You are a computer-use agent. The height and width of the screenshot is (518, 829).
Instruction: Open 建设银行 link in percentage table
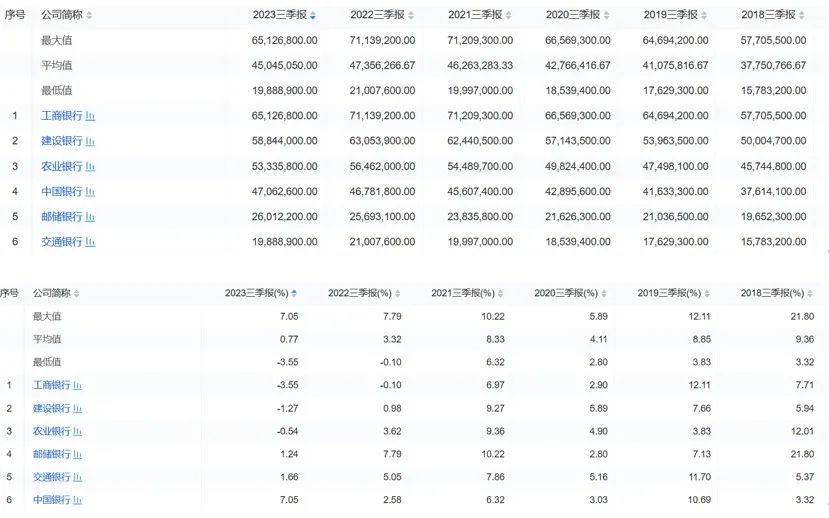pyautogui.click(x=51, y=409)
